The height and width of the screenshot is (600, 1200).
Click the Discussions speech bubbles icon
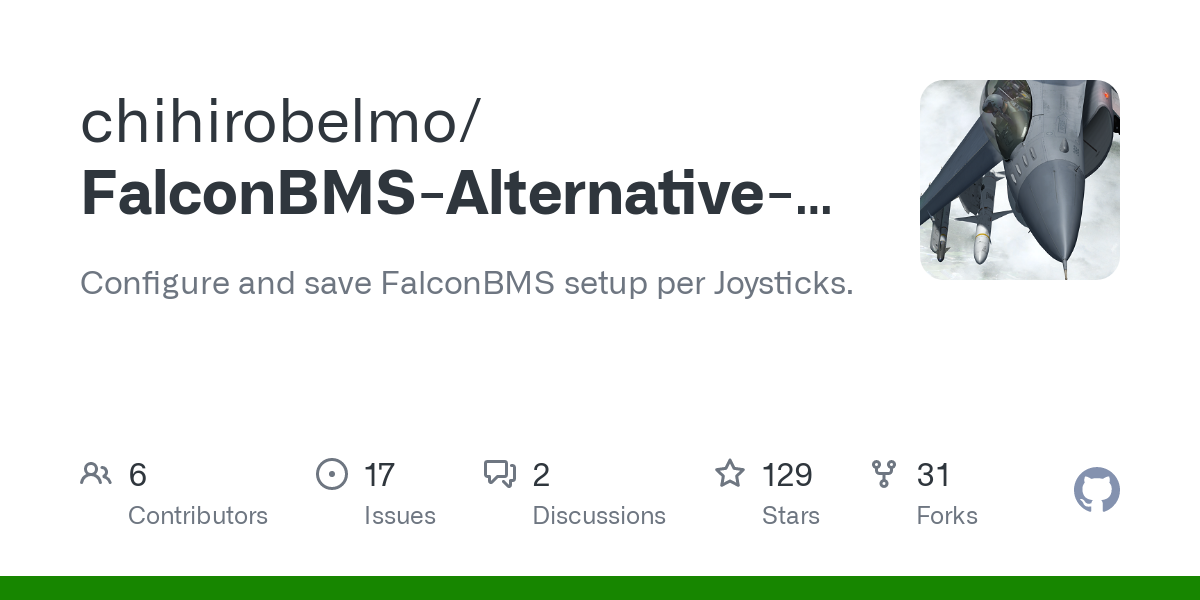[499, 474]
